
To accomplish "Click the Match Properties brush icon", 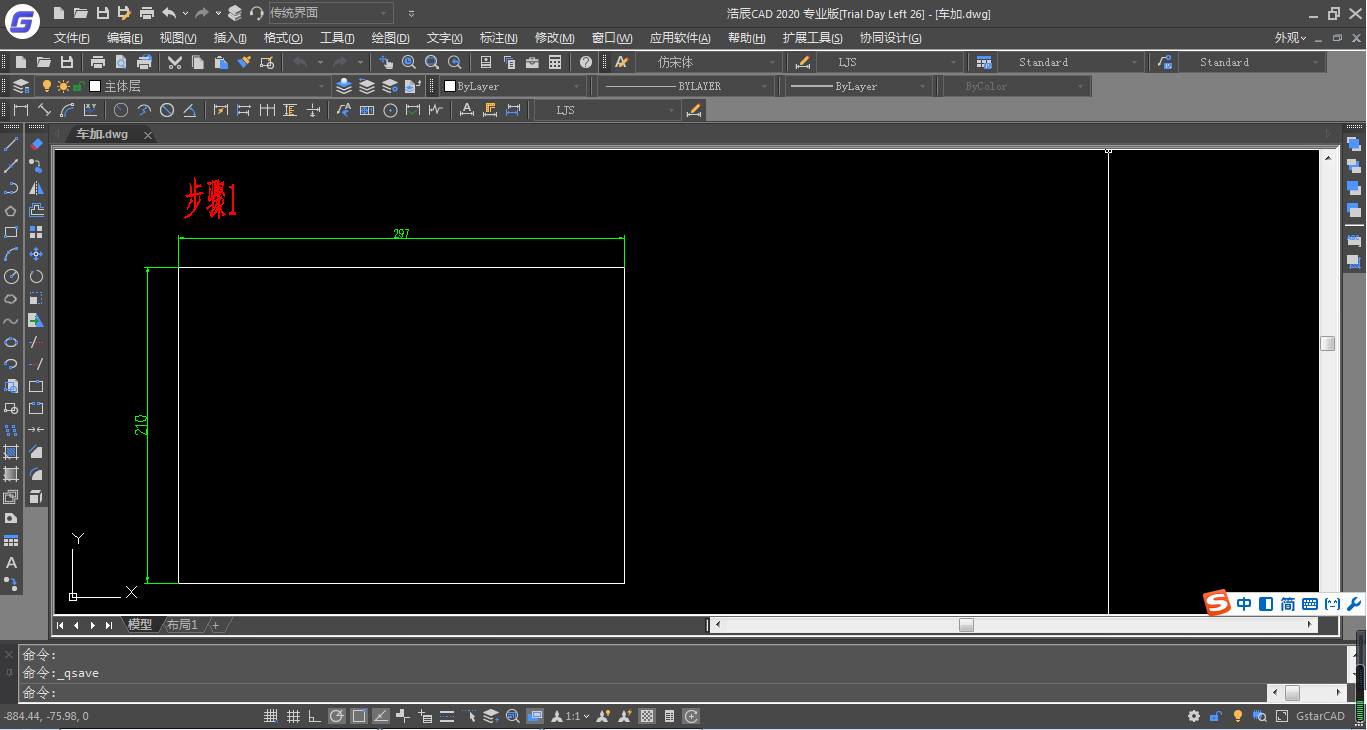I will 244,62.
